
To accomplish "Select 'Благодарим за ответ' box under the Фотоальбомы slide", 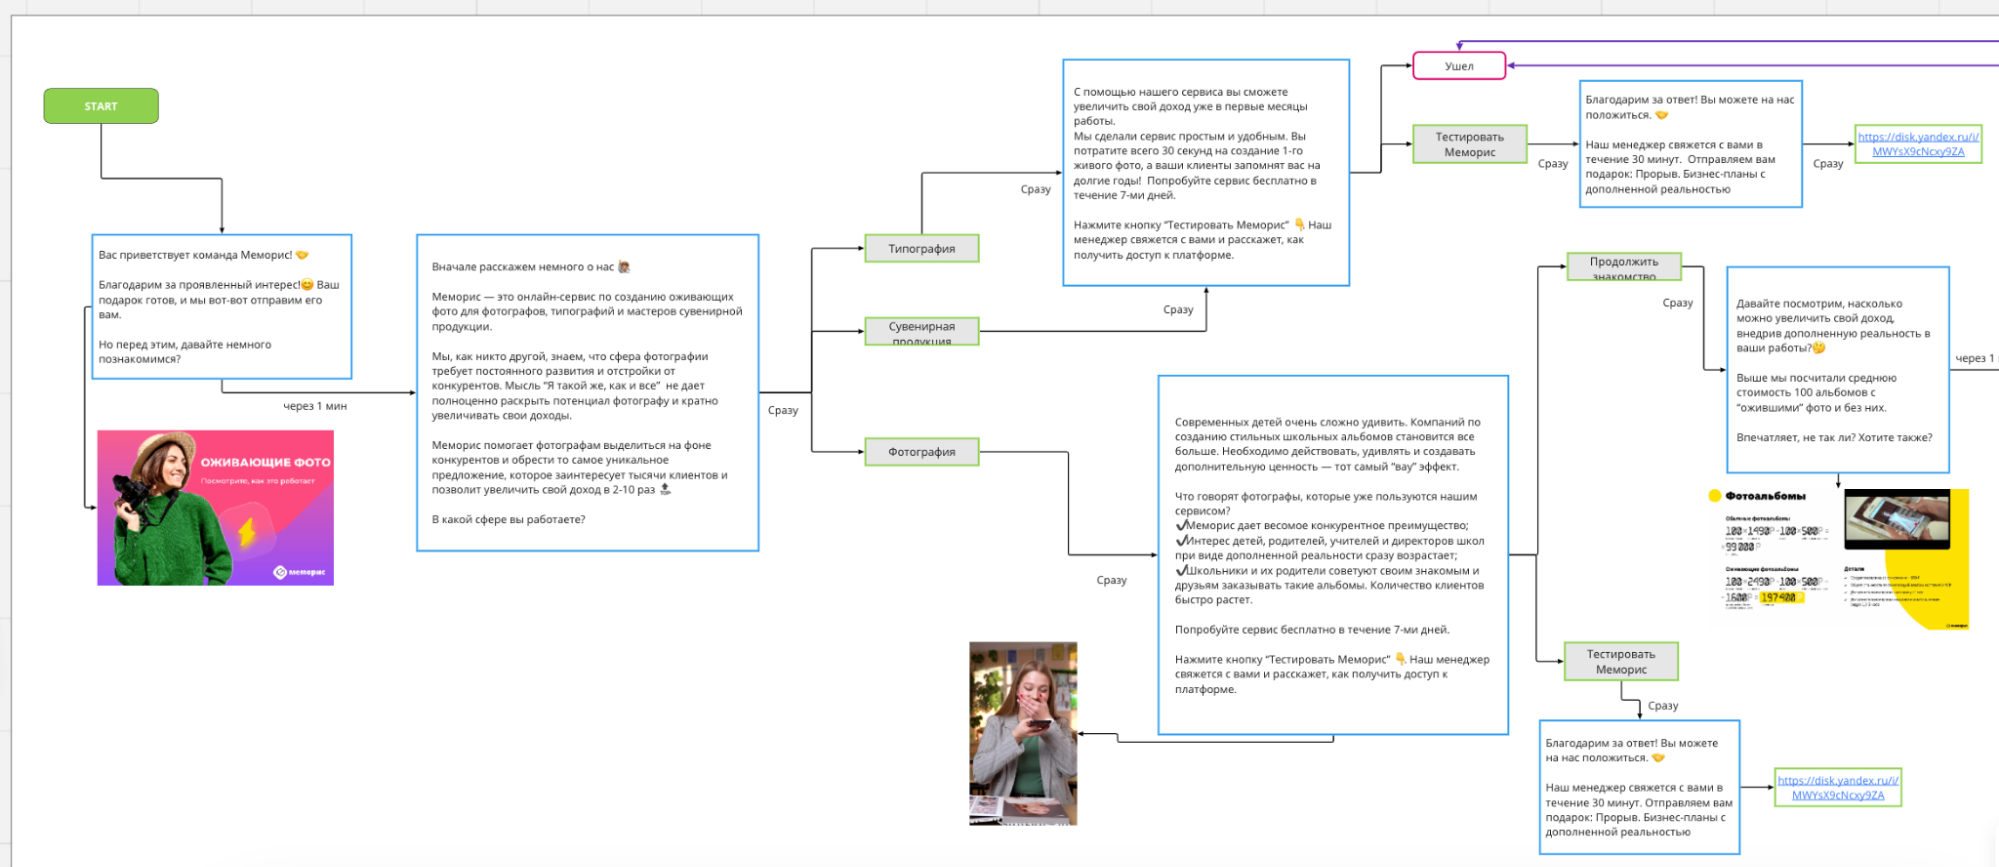I will tap(1640, 787).
